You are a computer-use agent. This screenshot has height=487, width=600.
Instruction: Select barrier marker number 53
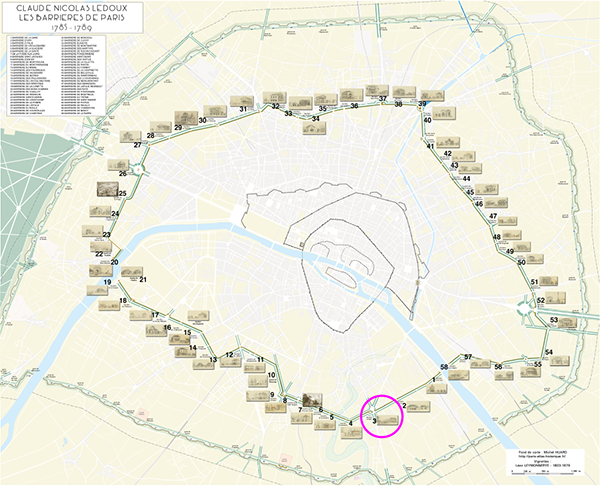(554, 320)
